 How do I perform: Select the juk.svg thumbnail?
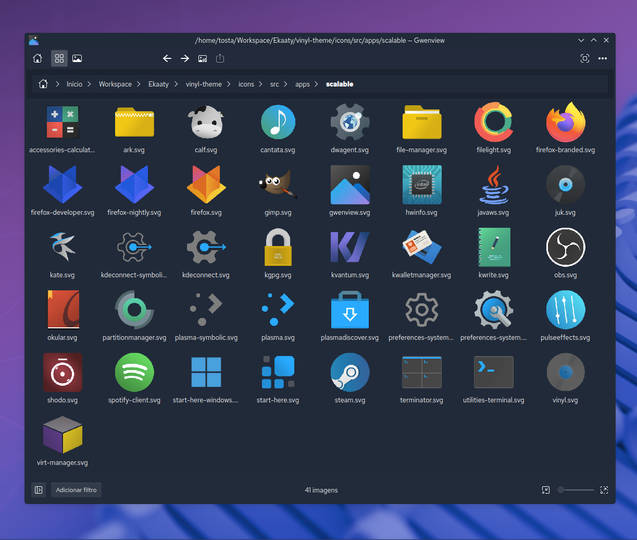pyautogui.click(x=566, y=184)
